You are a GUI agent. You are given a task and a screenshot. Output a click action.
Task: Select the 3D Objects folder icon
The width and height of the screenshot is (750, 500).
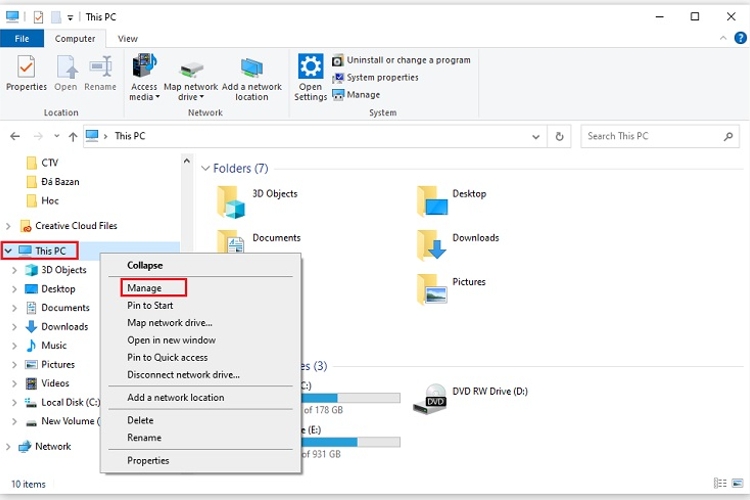231,202
